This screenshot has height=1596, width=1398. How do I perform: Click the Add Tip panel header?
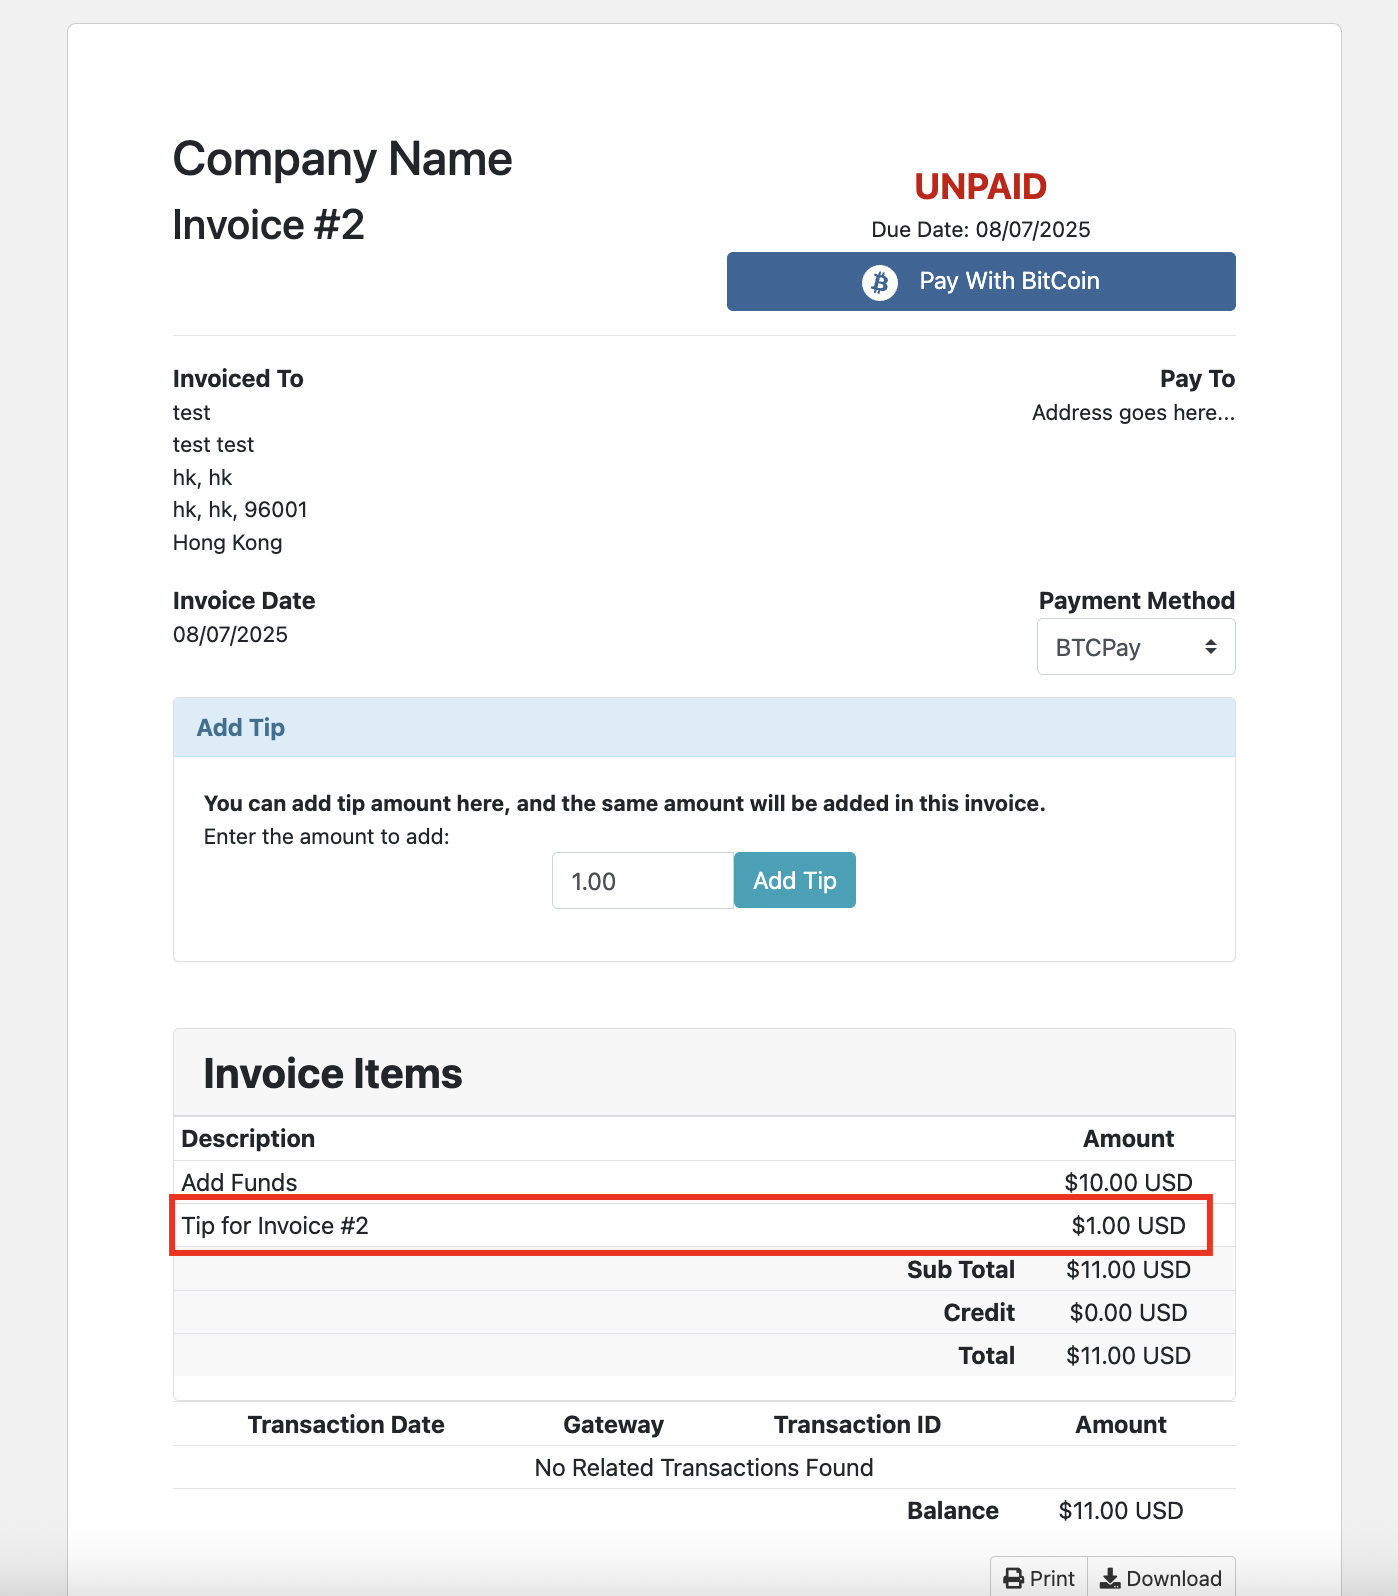[241, 727]
